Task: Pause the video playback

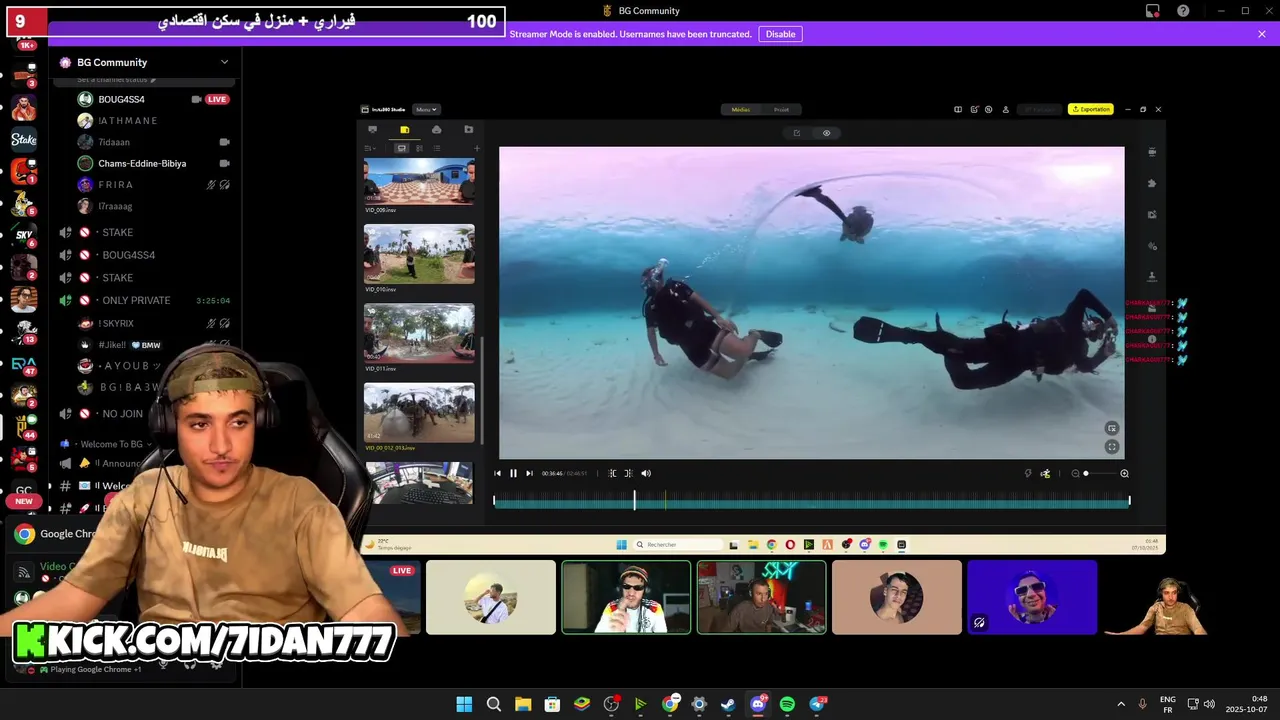Action: (513, 473)
